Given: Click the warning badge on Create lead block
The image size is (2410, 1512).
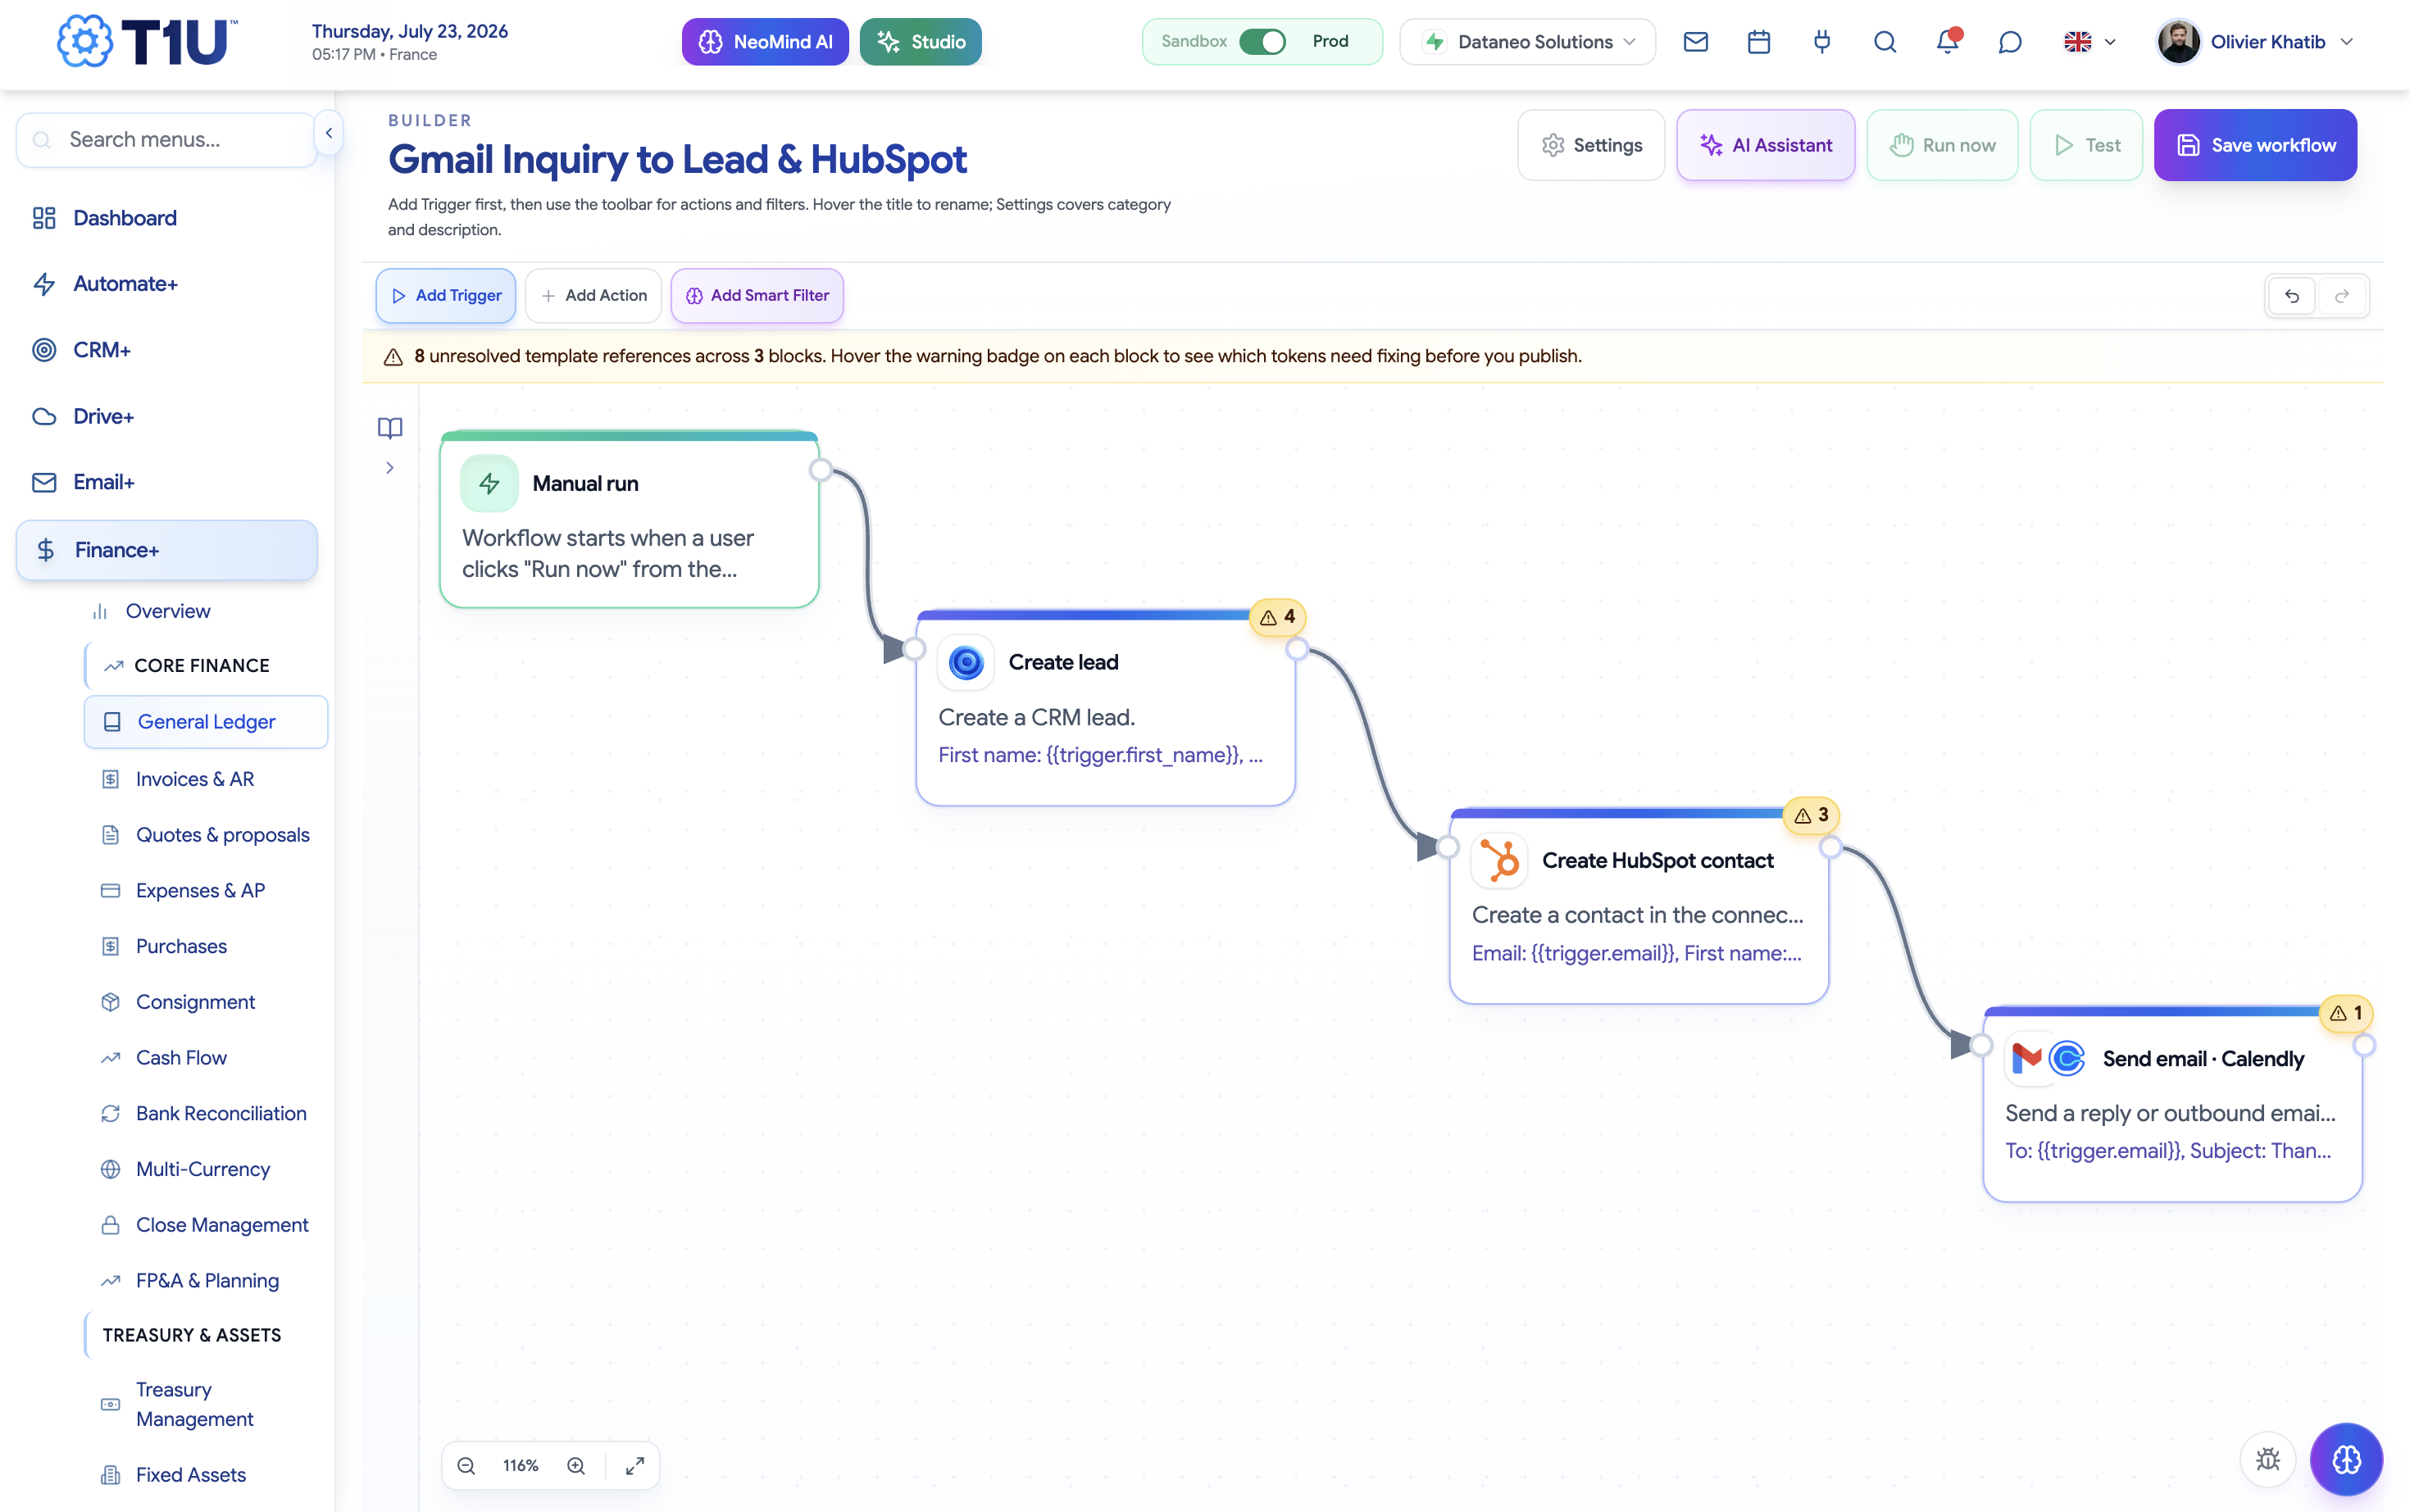Looking at the screenshot, I should tap(1278, 617).
